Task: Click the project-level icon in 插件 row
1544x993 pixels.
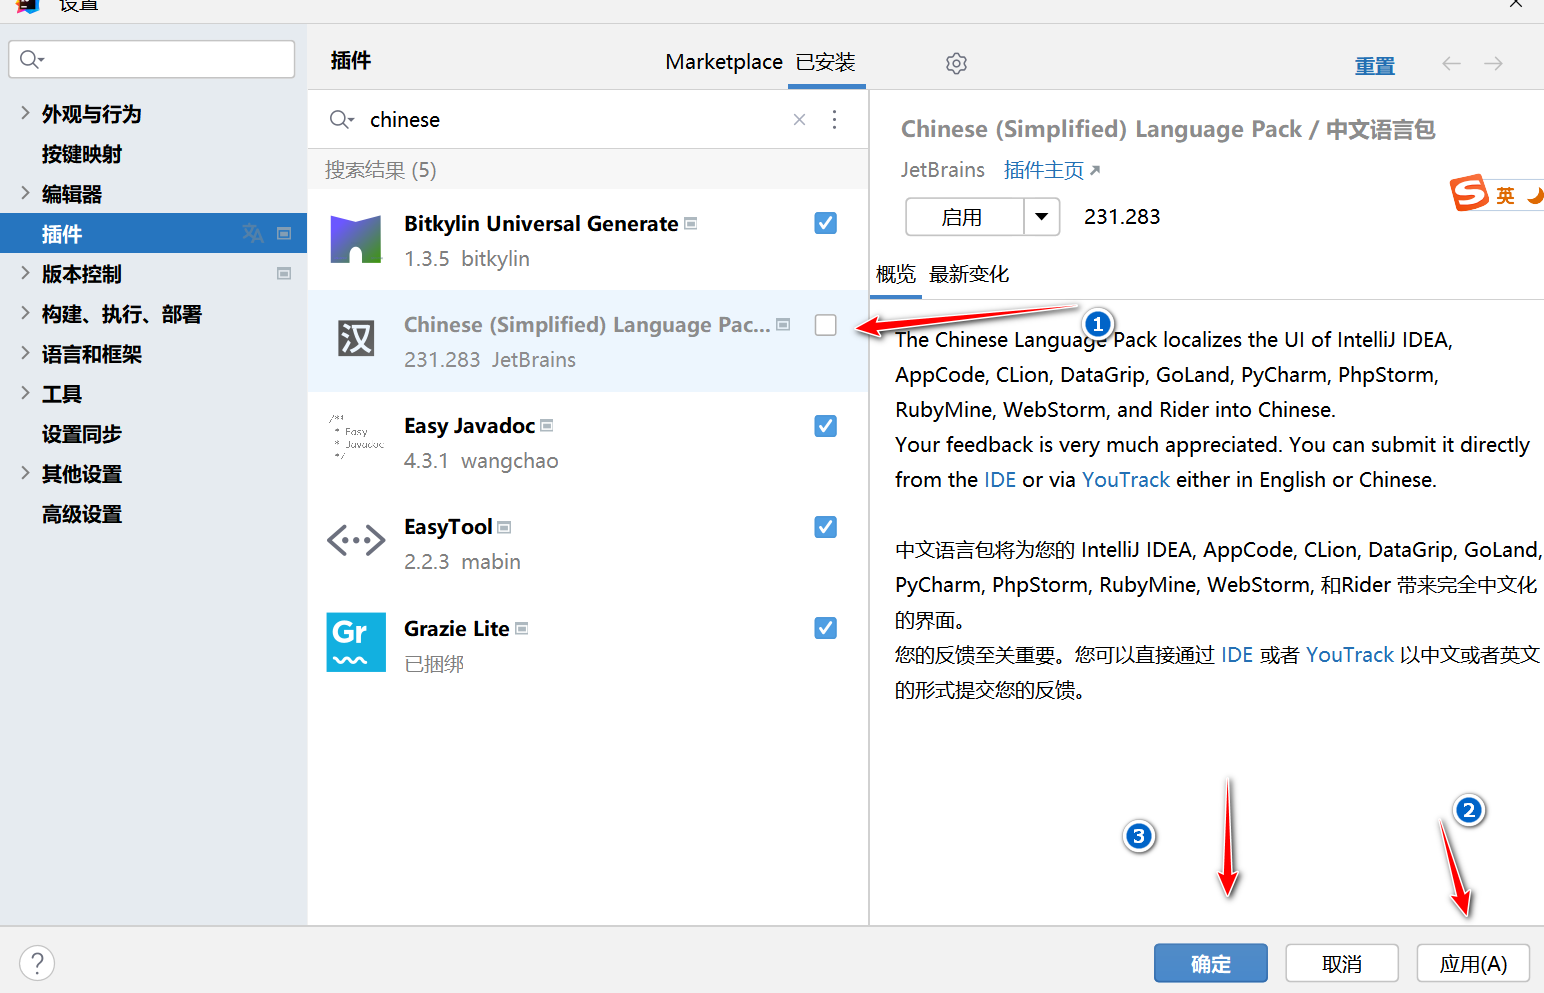Action: (x=284, y=233)
